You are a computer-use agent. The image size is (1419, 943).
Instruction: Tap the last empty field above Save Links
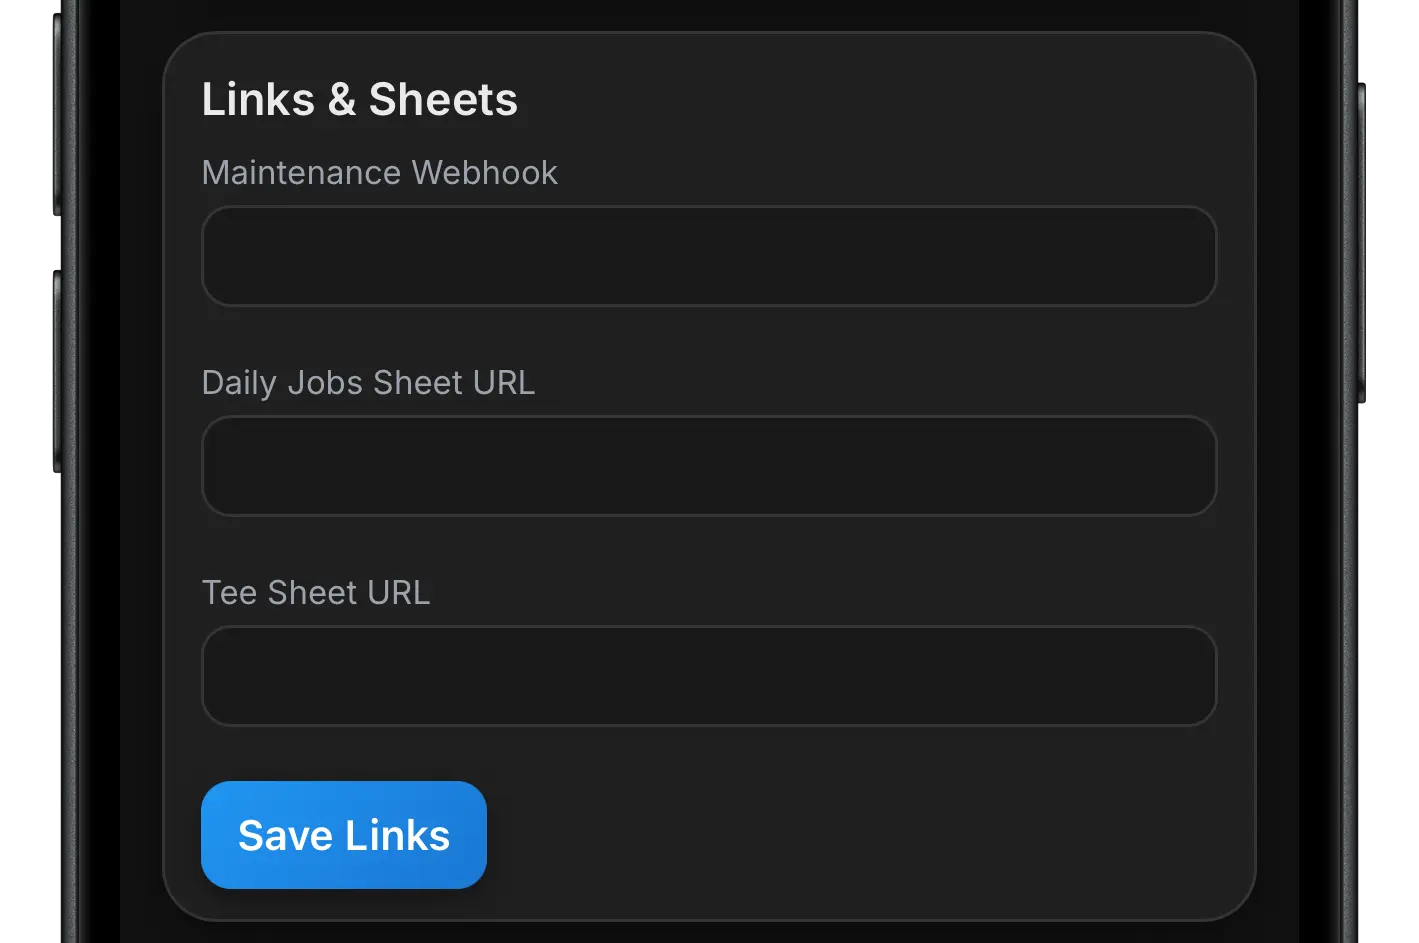pos(708,676)
